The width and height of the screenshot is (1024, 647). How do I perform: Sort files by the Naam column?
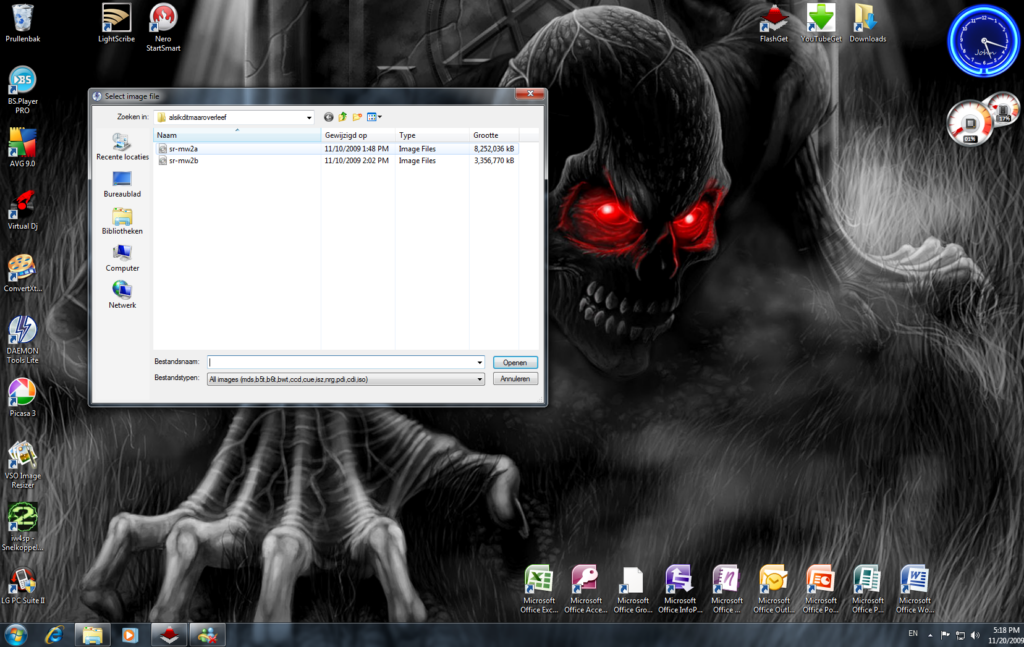[237, 135]
